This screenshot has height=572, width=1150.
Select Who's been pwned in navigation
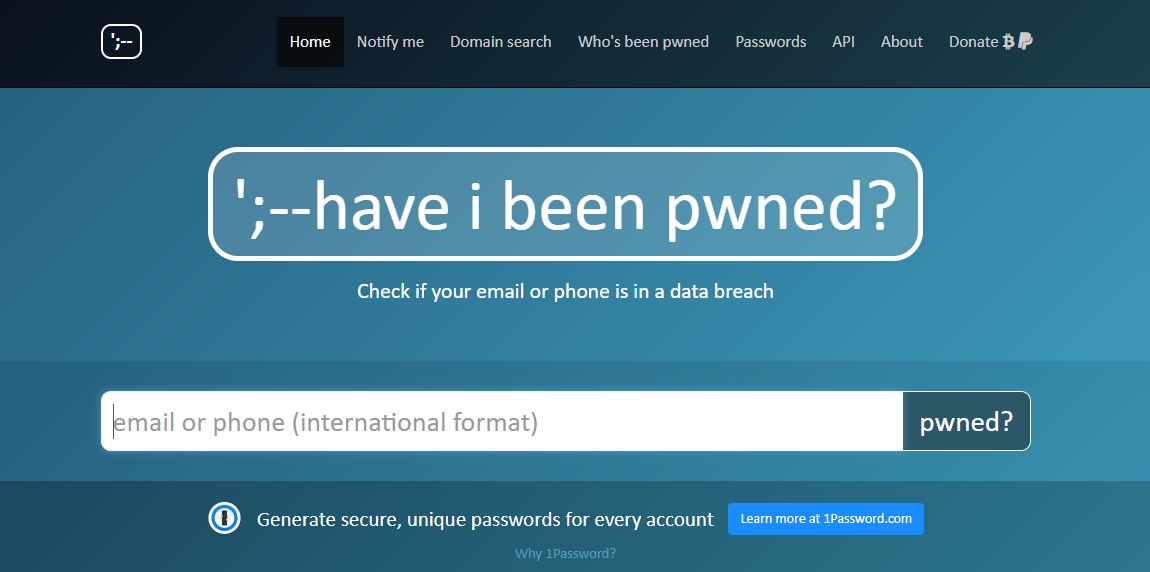643,42
